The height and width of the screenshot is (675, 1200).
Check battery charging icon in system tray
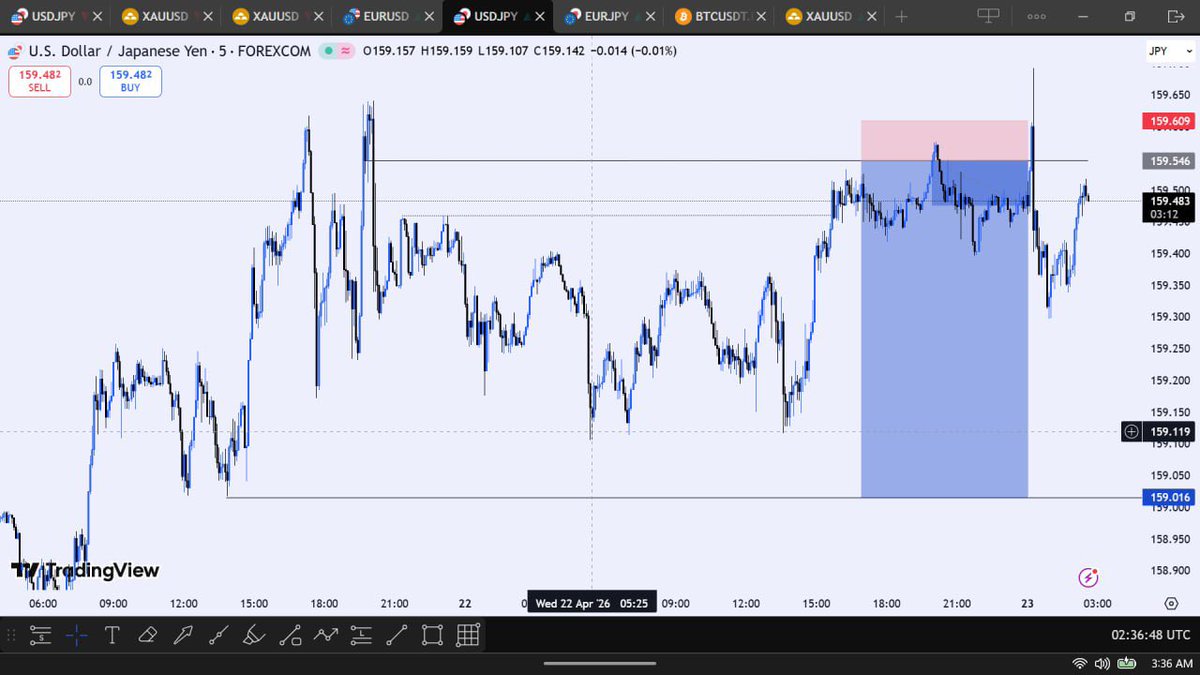(x=1127, y=663)
